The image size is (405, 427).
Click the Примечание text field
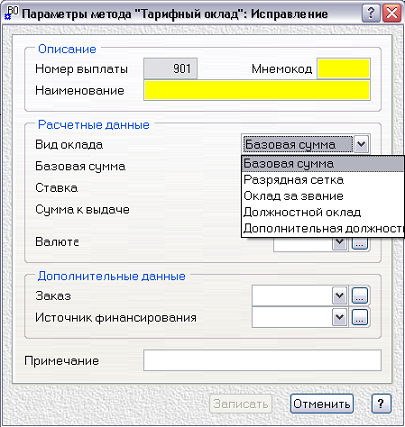[x=262, y=360]
